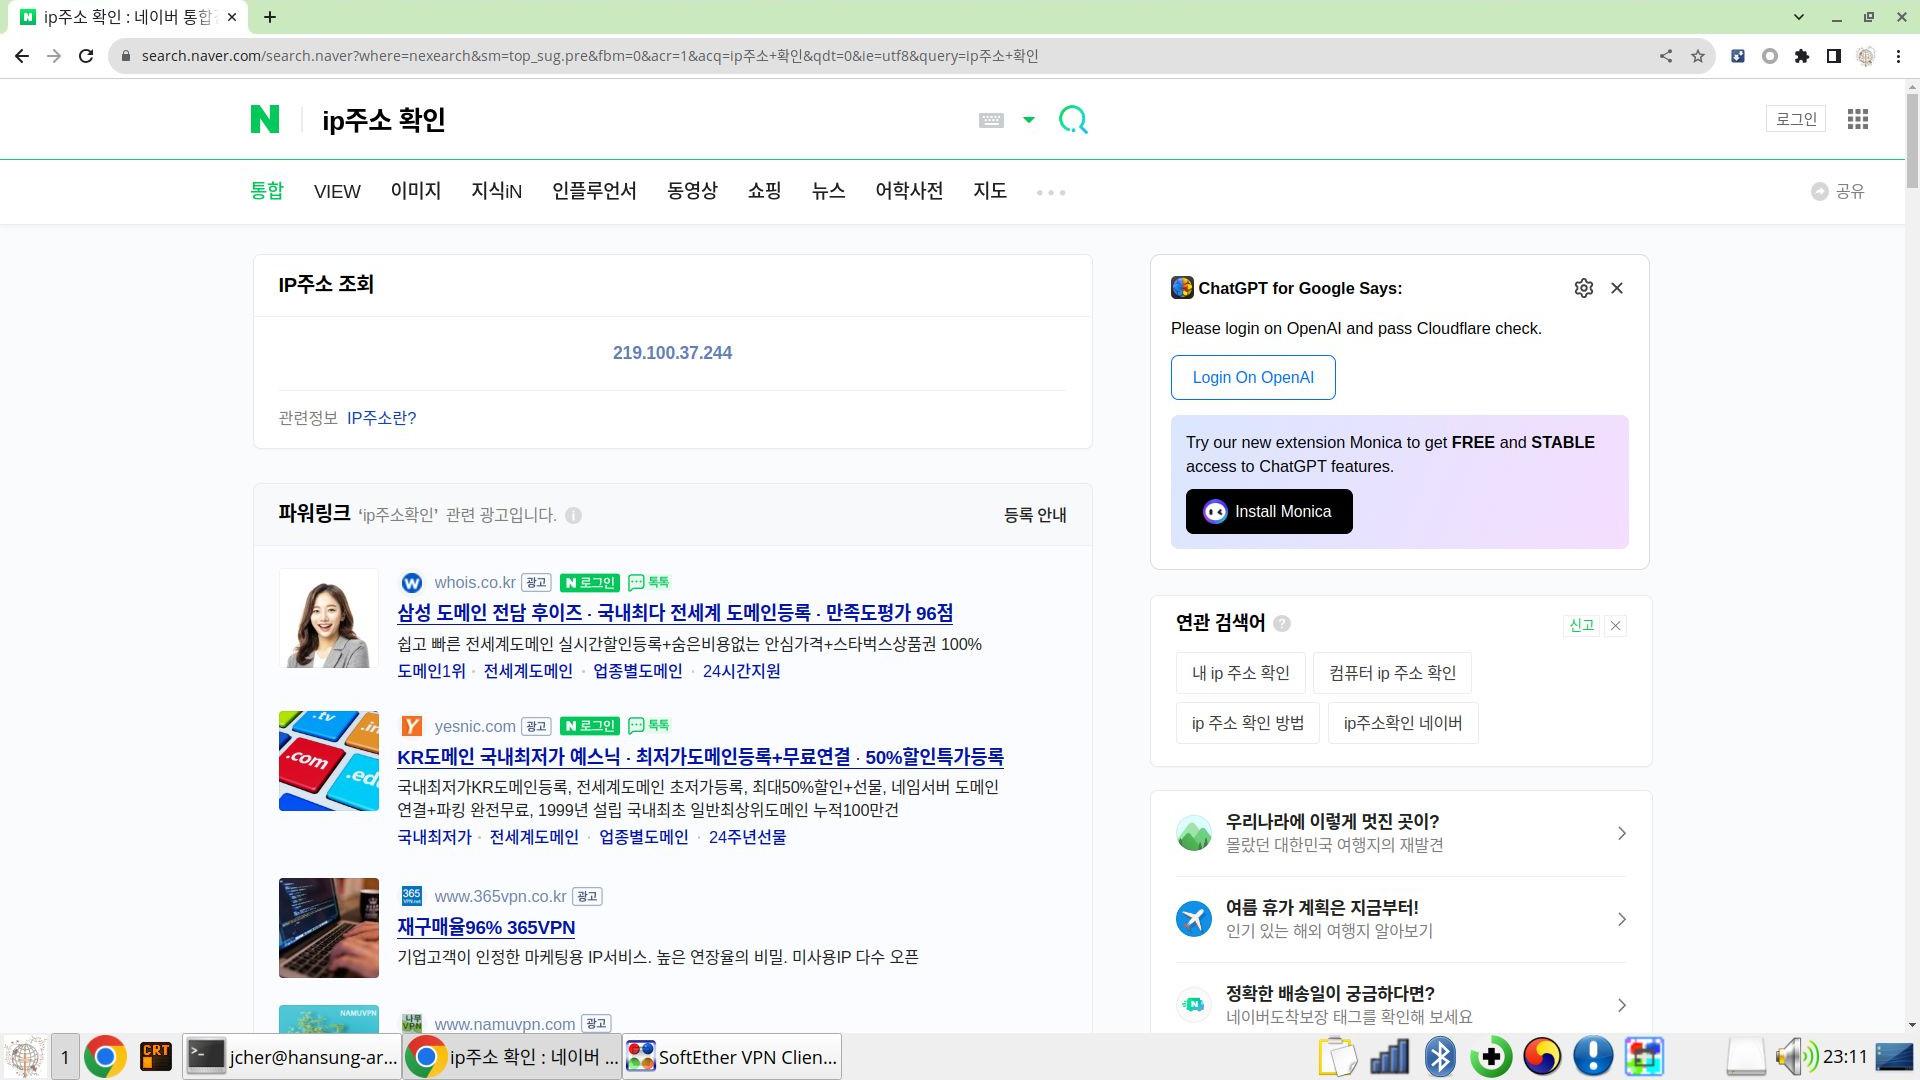The image size is (1920, 1080).
Task: Expand the 정확한 배송일이 궁금하다면? chevron
Action: click(1622, 1005)
